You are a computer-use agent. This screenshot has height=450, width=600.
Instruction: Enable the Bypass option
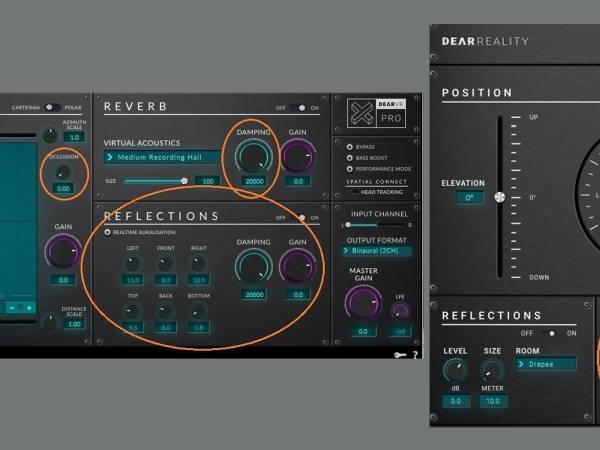coord(349,147)
